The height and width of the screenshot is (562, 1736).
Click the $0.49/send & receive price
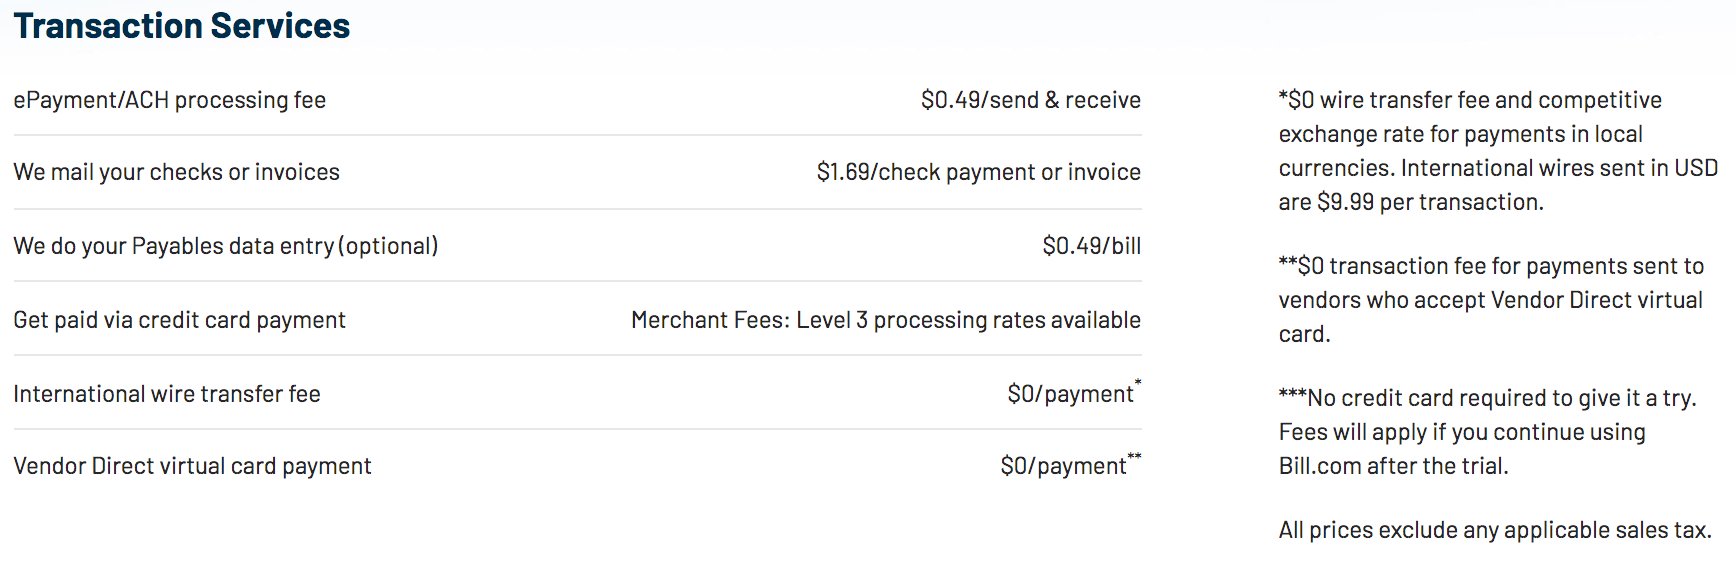coord(1030,100)
